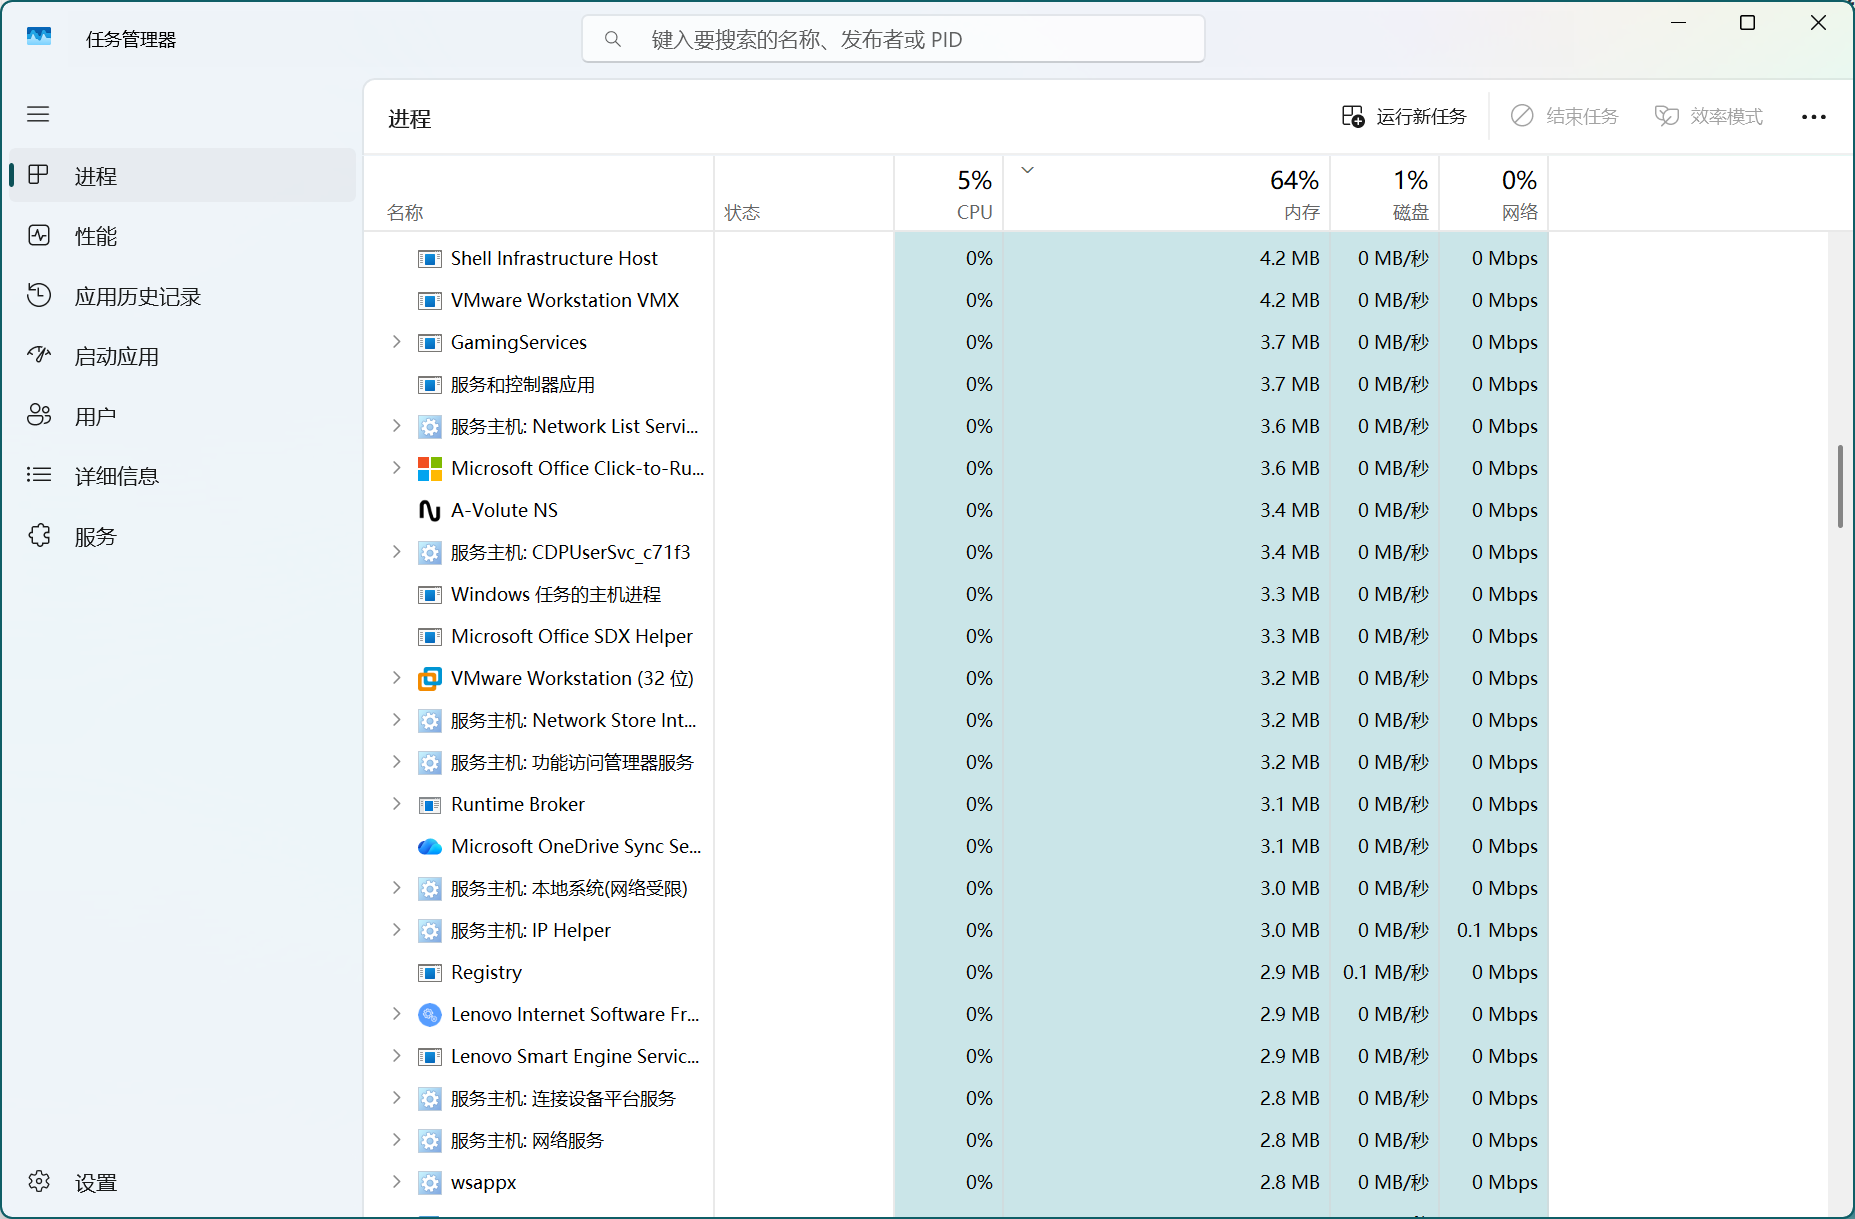Switch to 详细信息 page
Viewport: 1855px width, 1219px height.
[x=182, y=476]
